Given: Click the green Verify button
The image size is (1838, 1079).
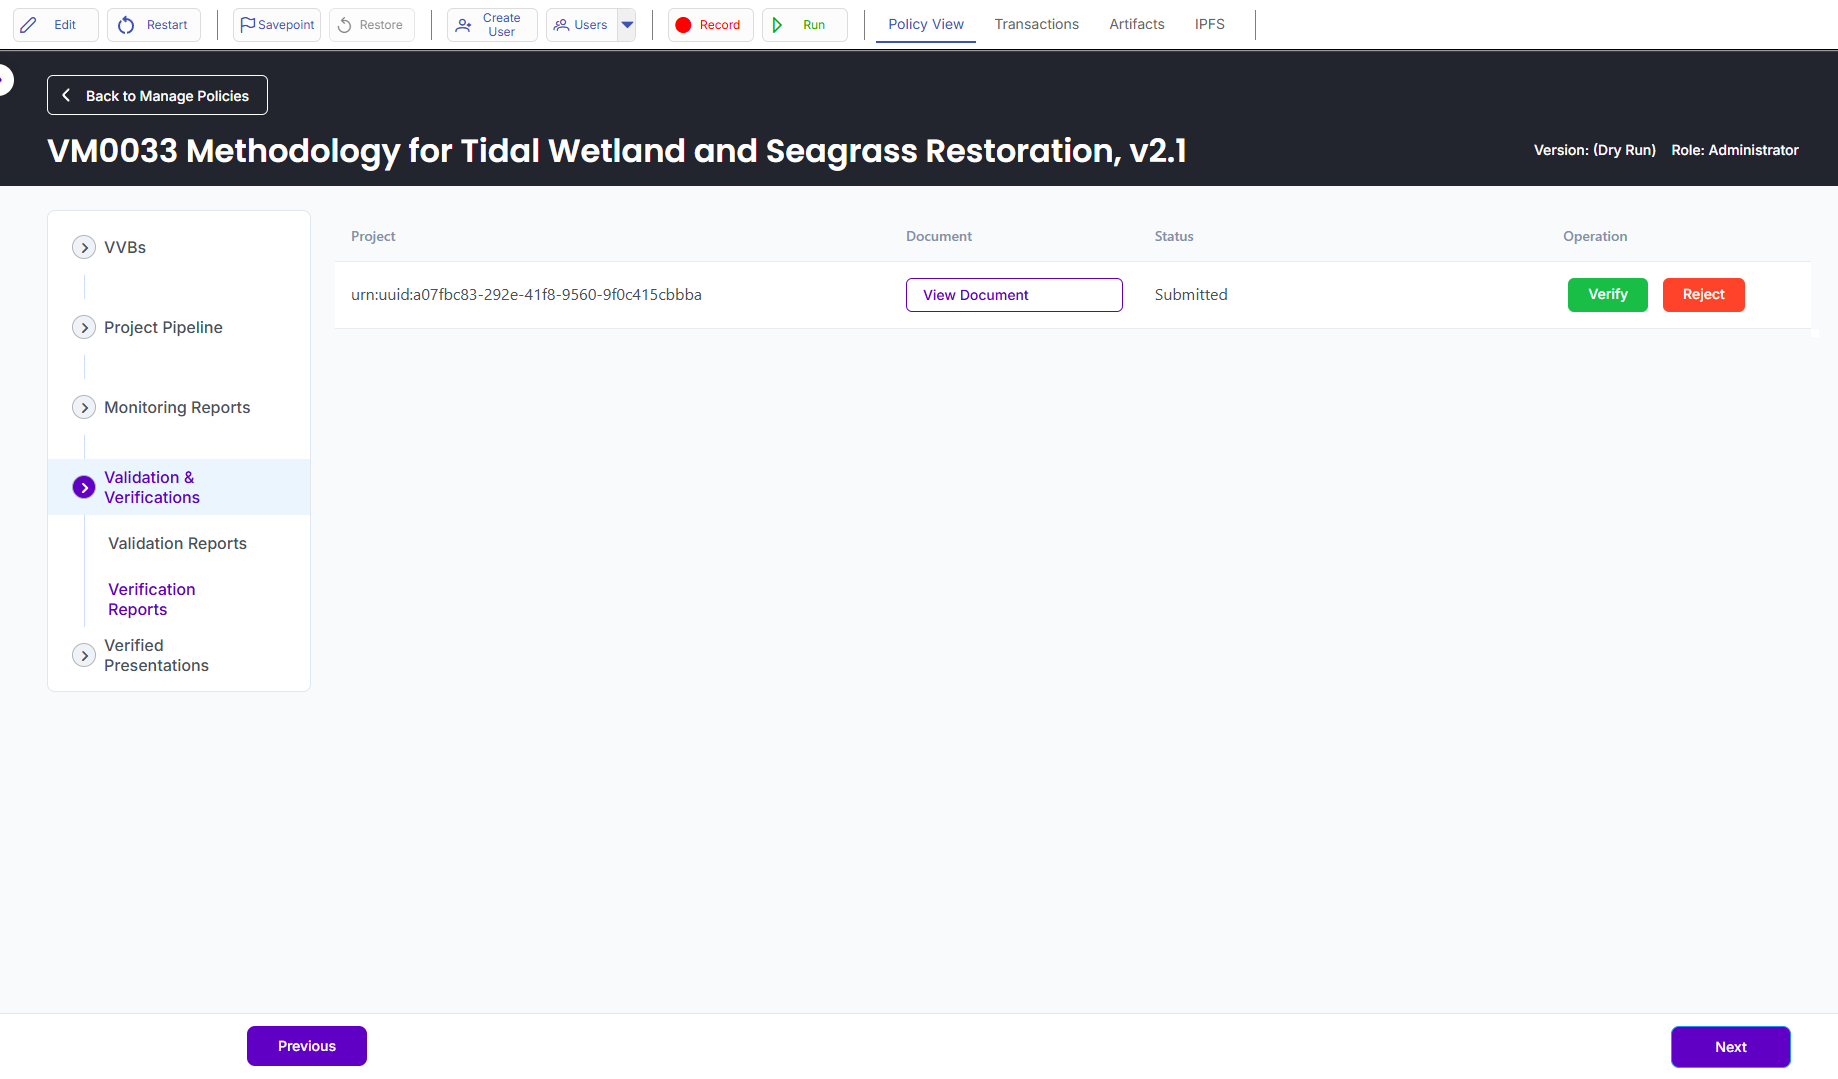Looking at the screenshot, I should (1607, 294).
